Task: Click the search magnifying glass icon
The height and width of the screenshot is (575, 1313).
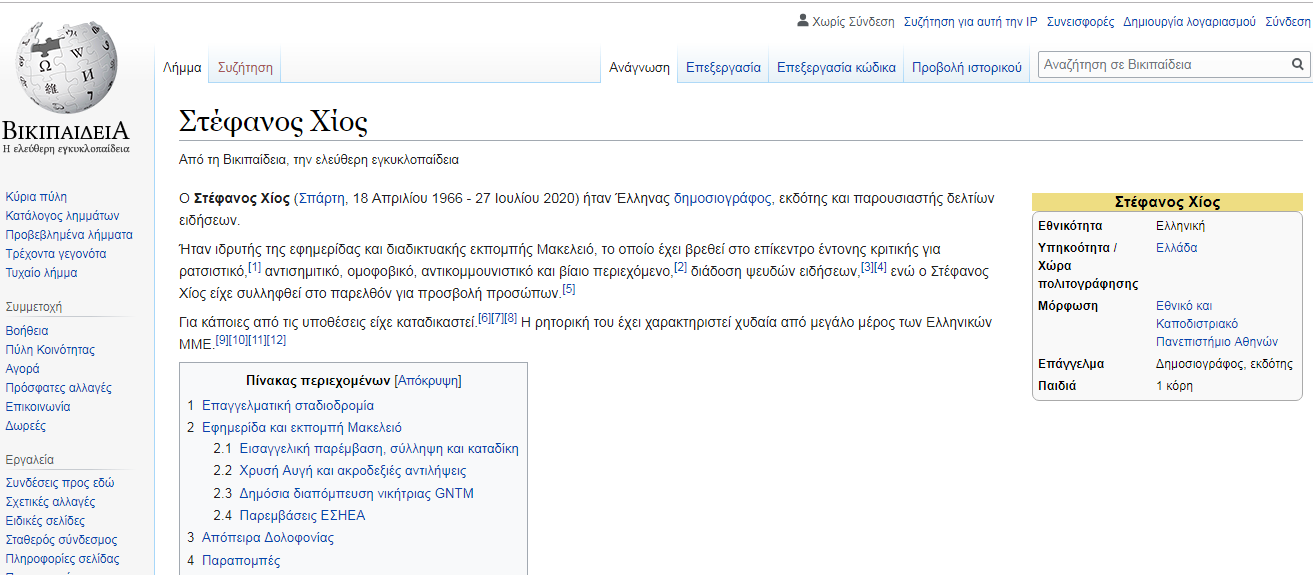Action: (x=1298, y=65)
